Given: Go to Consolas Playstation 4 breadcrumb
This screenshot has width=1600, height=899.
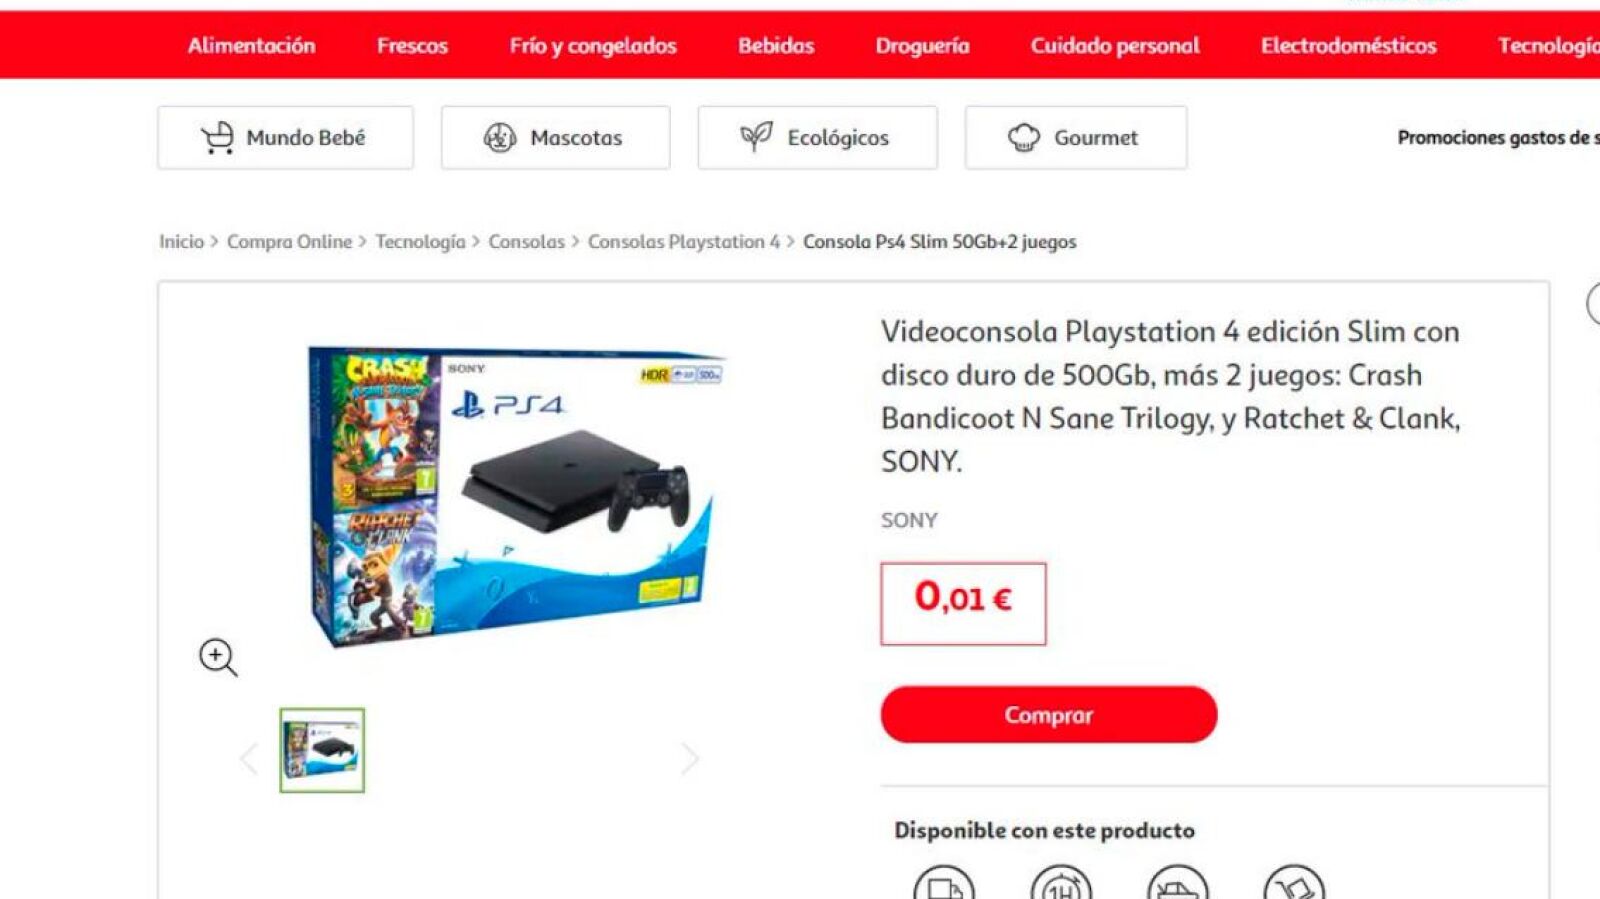Looking at the screenshot, I should pyautogui.click(x=684, y=242).
